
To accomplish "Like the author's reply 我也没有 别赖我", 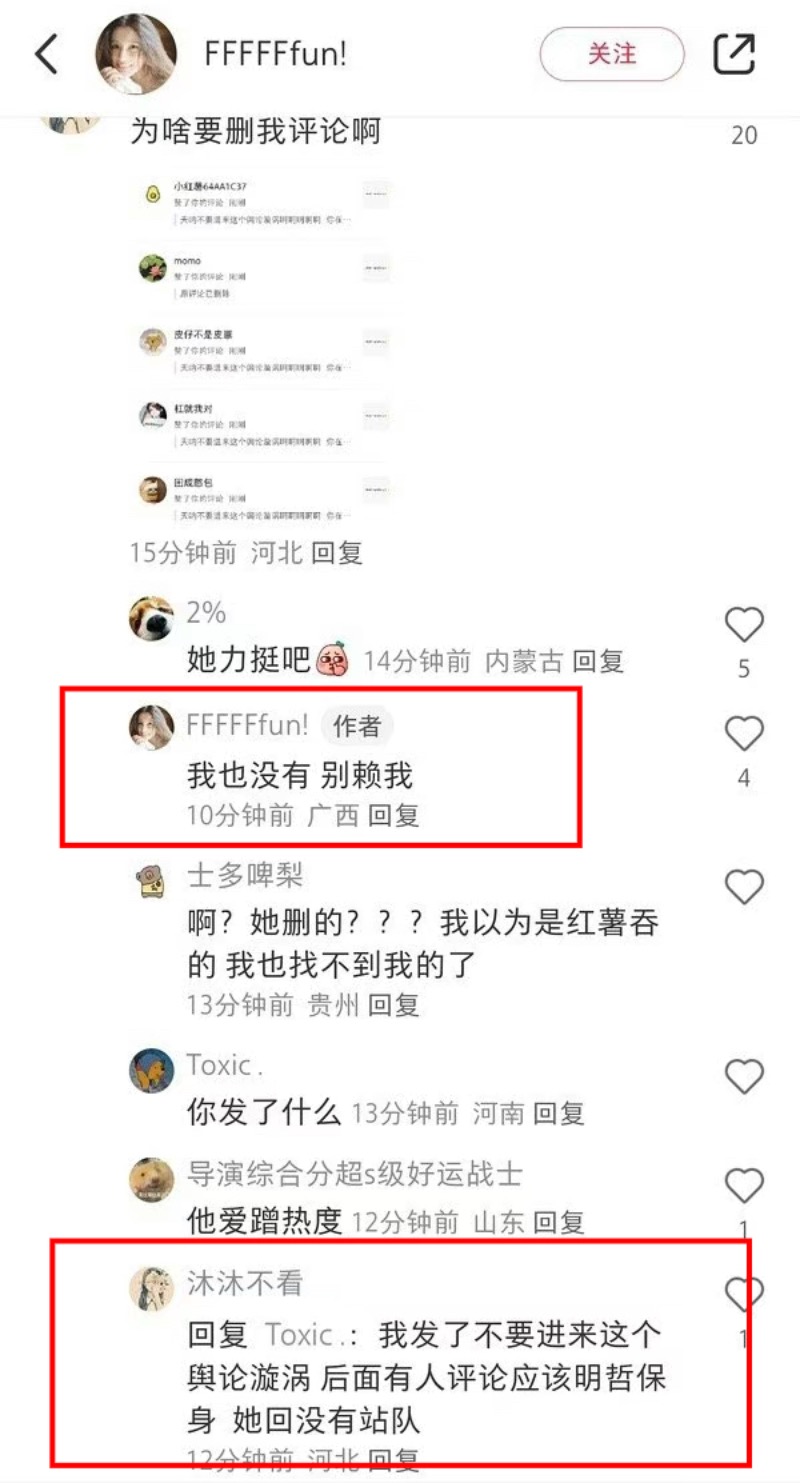I will pos(744,734).
